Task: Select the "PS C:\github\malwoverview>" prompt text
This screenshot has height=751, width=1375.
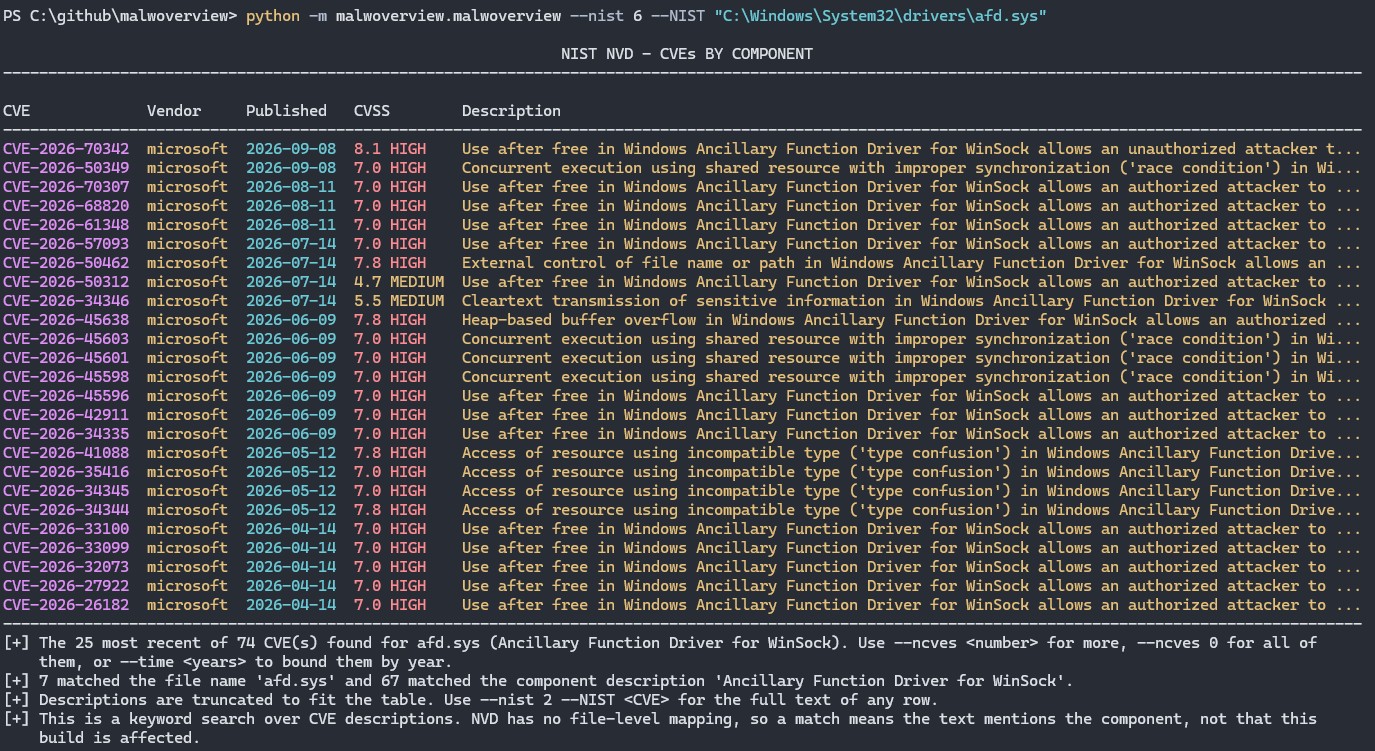Action: (x=121, y=16)
